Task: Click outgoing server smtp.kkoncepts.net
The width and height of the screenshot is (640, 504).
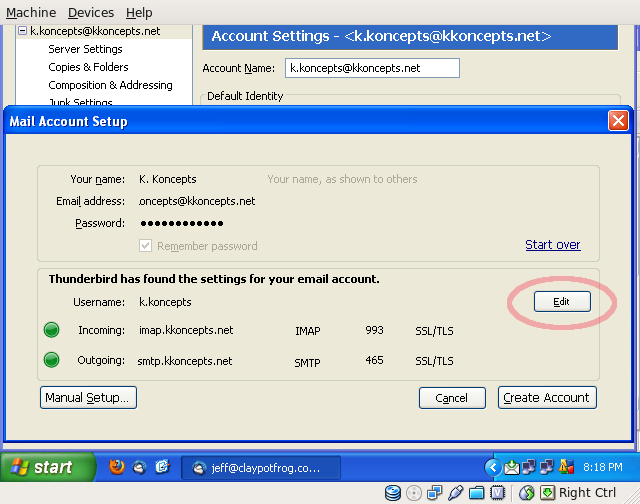Action: pyautogui.click(x=185, y=361)
